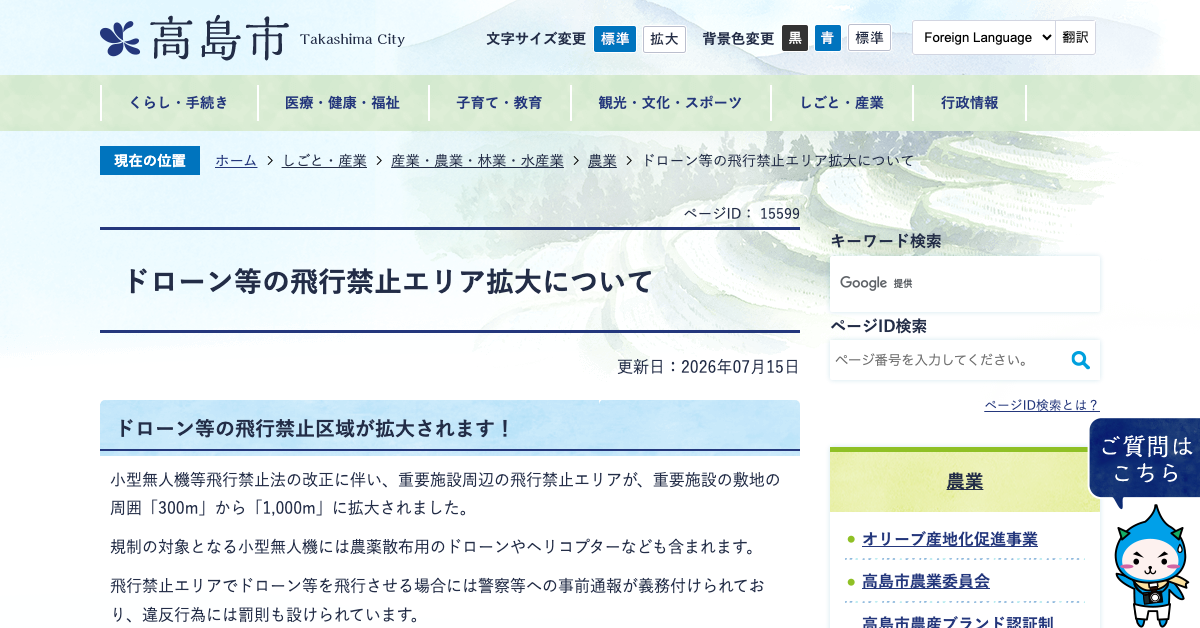Open the 農業 sidebar heading link
This screenshot has height=628, width=1200.
pos(965,482)
